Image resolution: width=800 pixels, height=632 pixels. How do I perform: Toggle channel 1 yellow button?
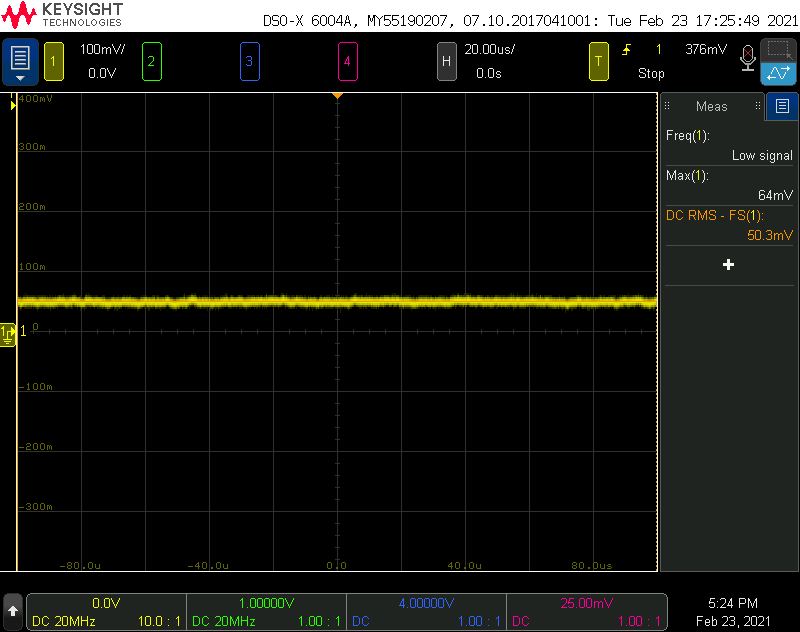(54, 61)
